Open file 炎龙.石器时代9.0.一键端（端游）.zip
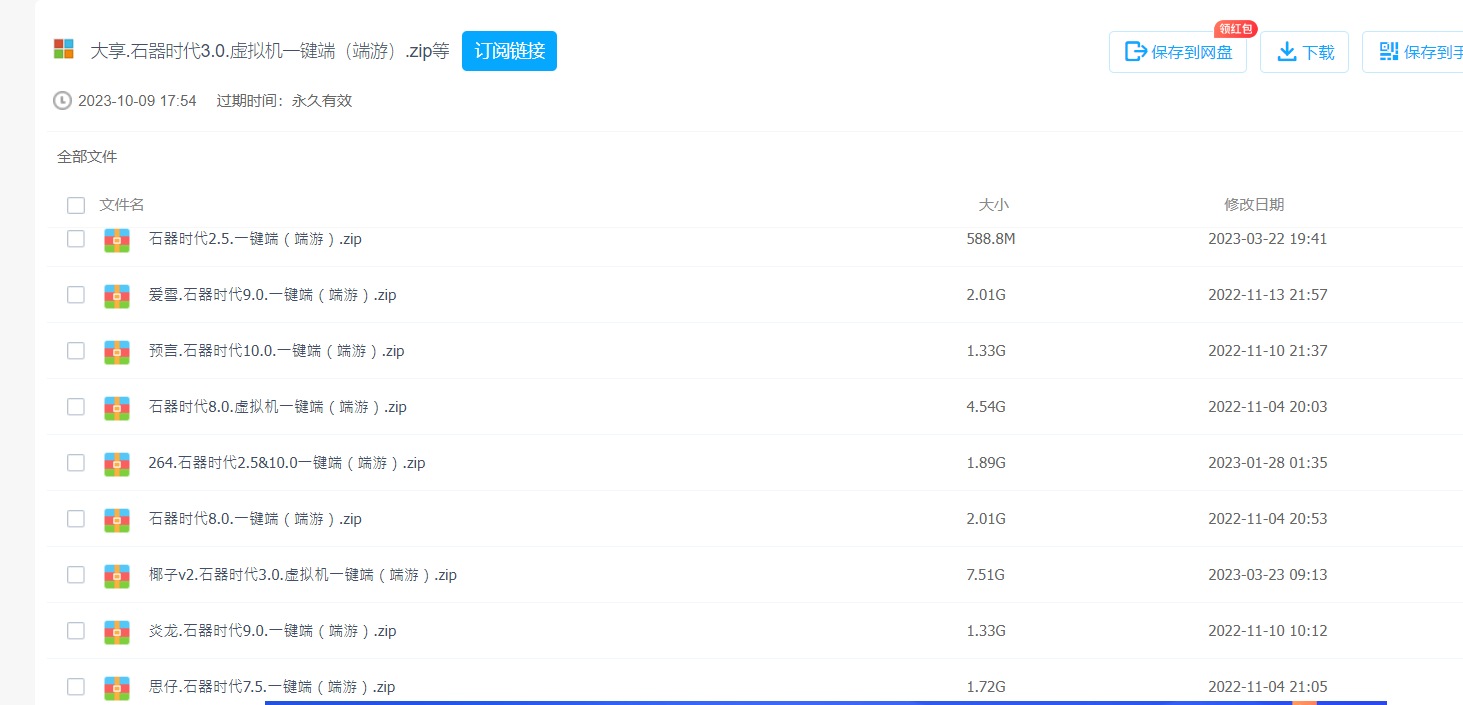The image size is (1463, 705). [x=272, y=631]
